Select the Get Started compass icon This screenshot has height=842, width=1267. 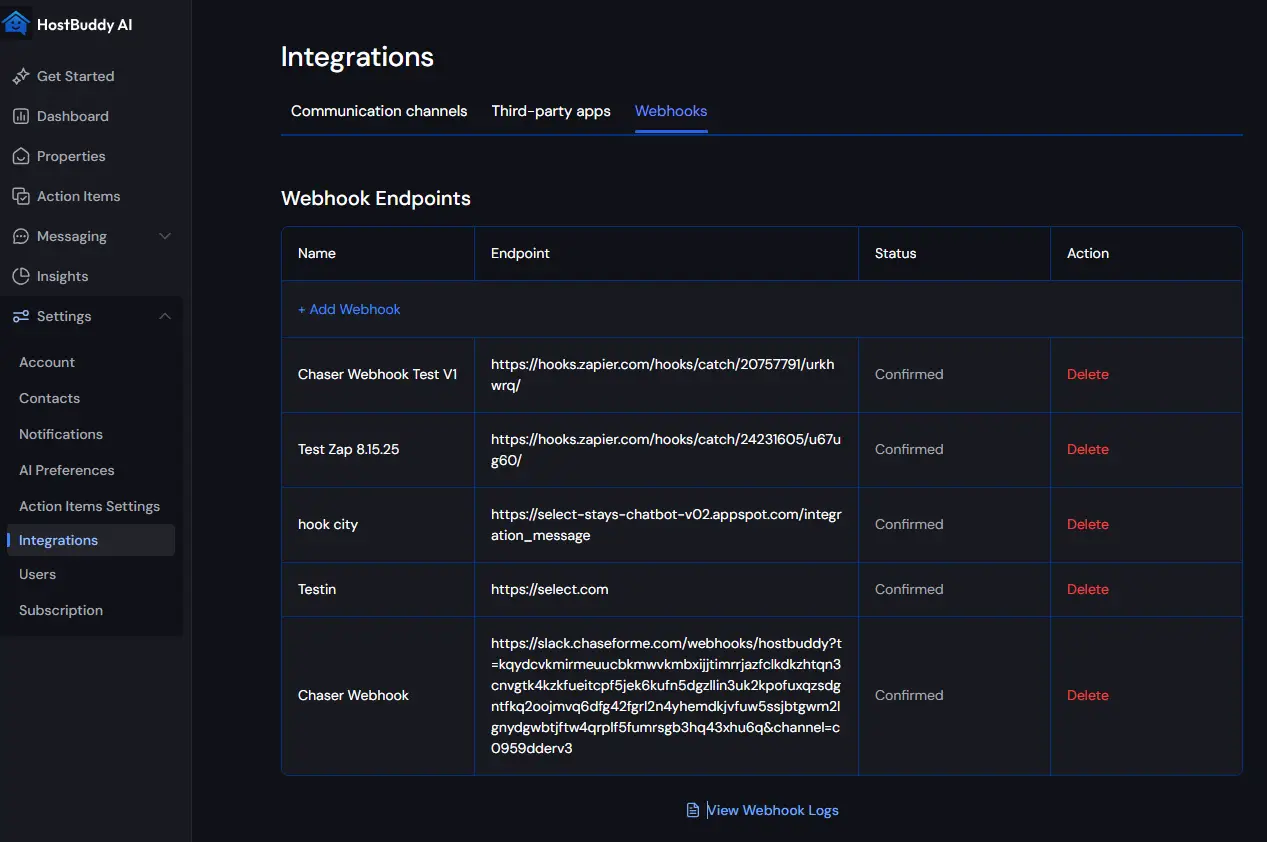20,76
